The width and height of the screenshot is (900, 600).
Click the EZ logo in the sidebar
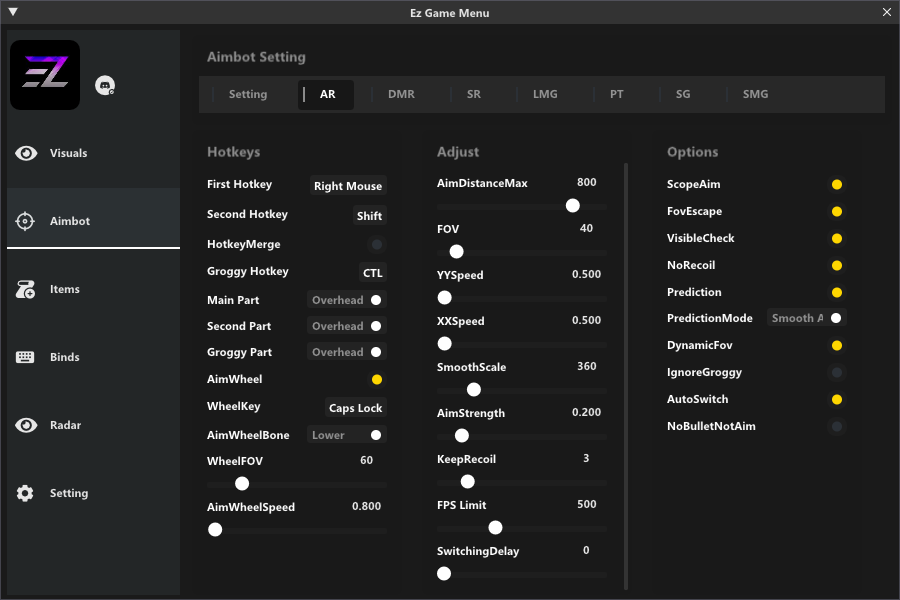pos(45,75)
